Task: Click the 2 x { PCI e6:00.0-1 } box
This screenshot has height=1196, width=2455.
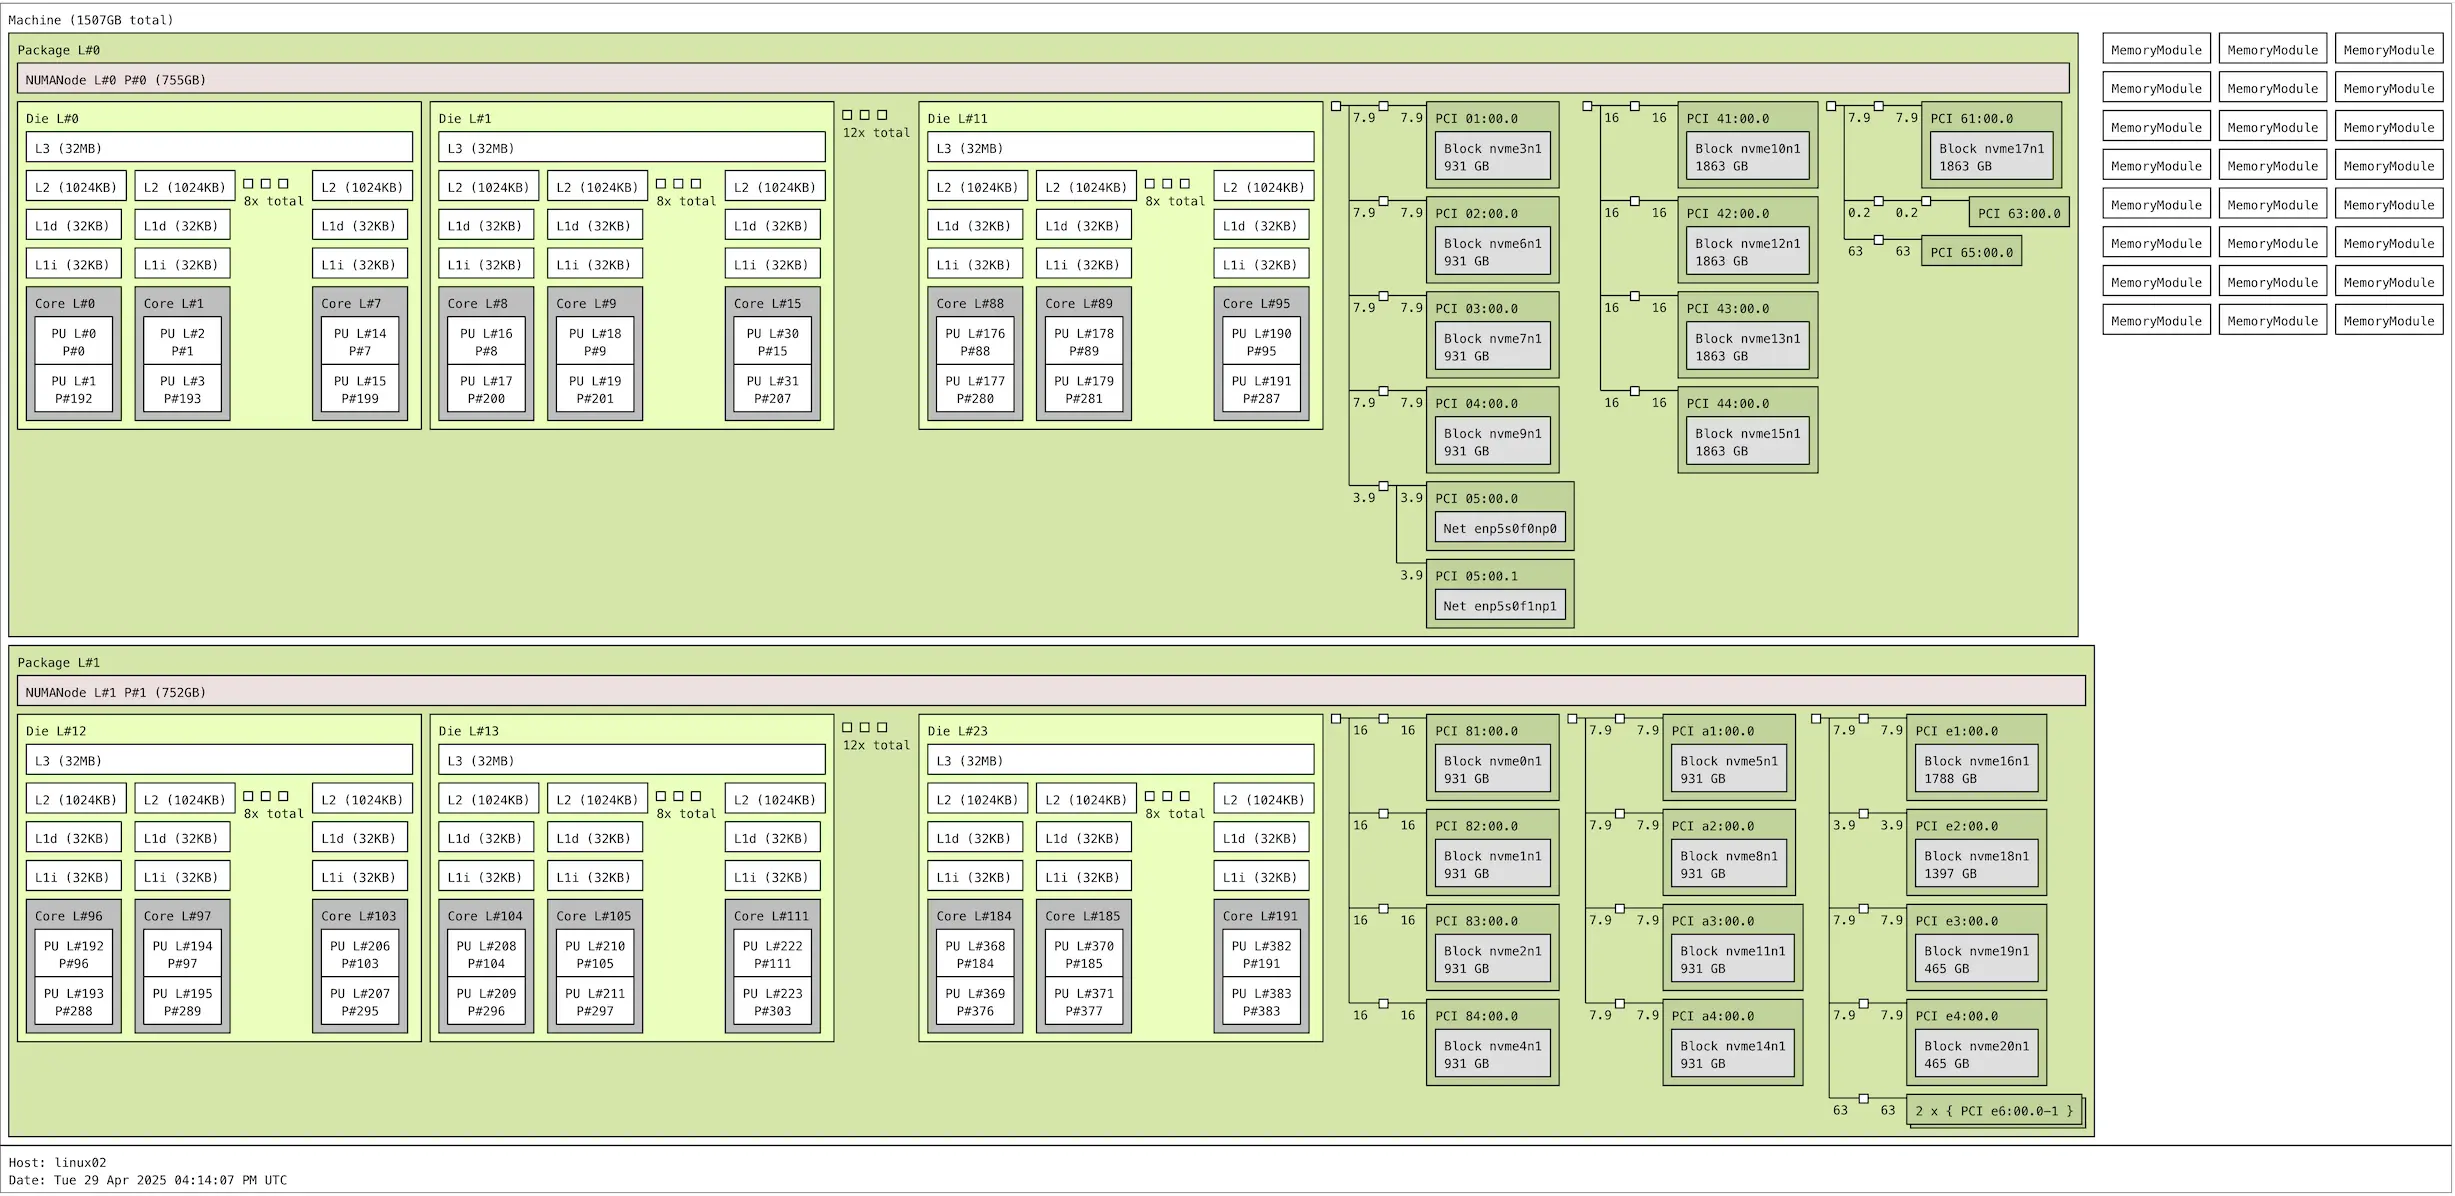Action: coord(1995,1111)
